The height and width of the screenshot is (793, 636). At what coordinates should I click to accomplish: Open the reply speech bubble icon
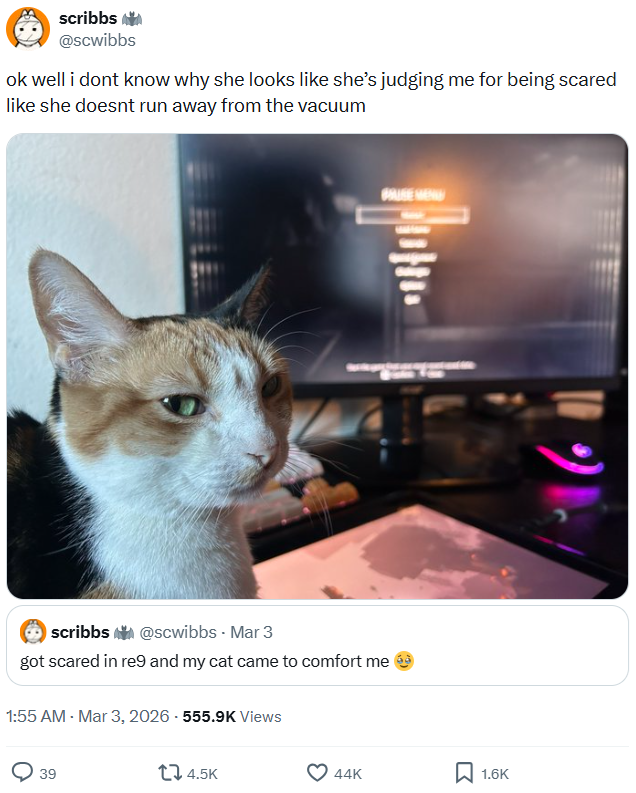pos(22,773)
